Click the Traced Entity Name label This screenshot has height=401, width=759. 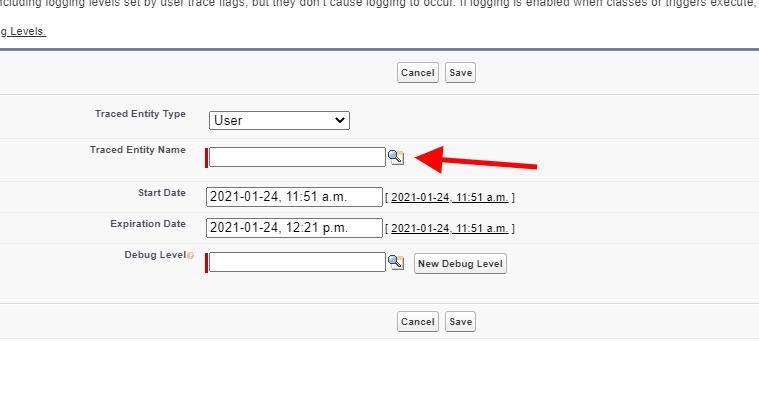click(138, 150)
